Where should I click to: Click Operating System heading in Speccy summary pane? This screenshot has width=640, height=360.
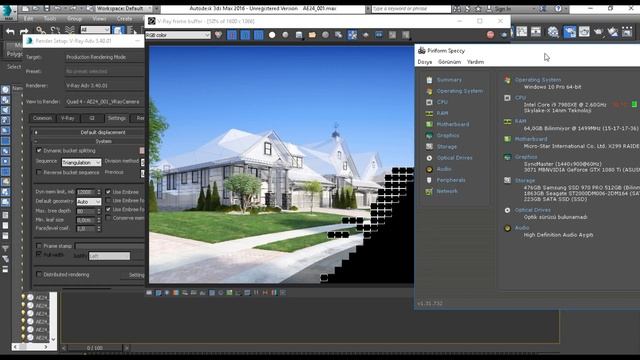pos(538,80)
